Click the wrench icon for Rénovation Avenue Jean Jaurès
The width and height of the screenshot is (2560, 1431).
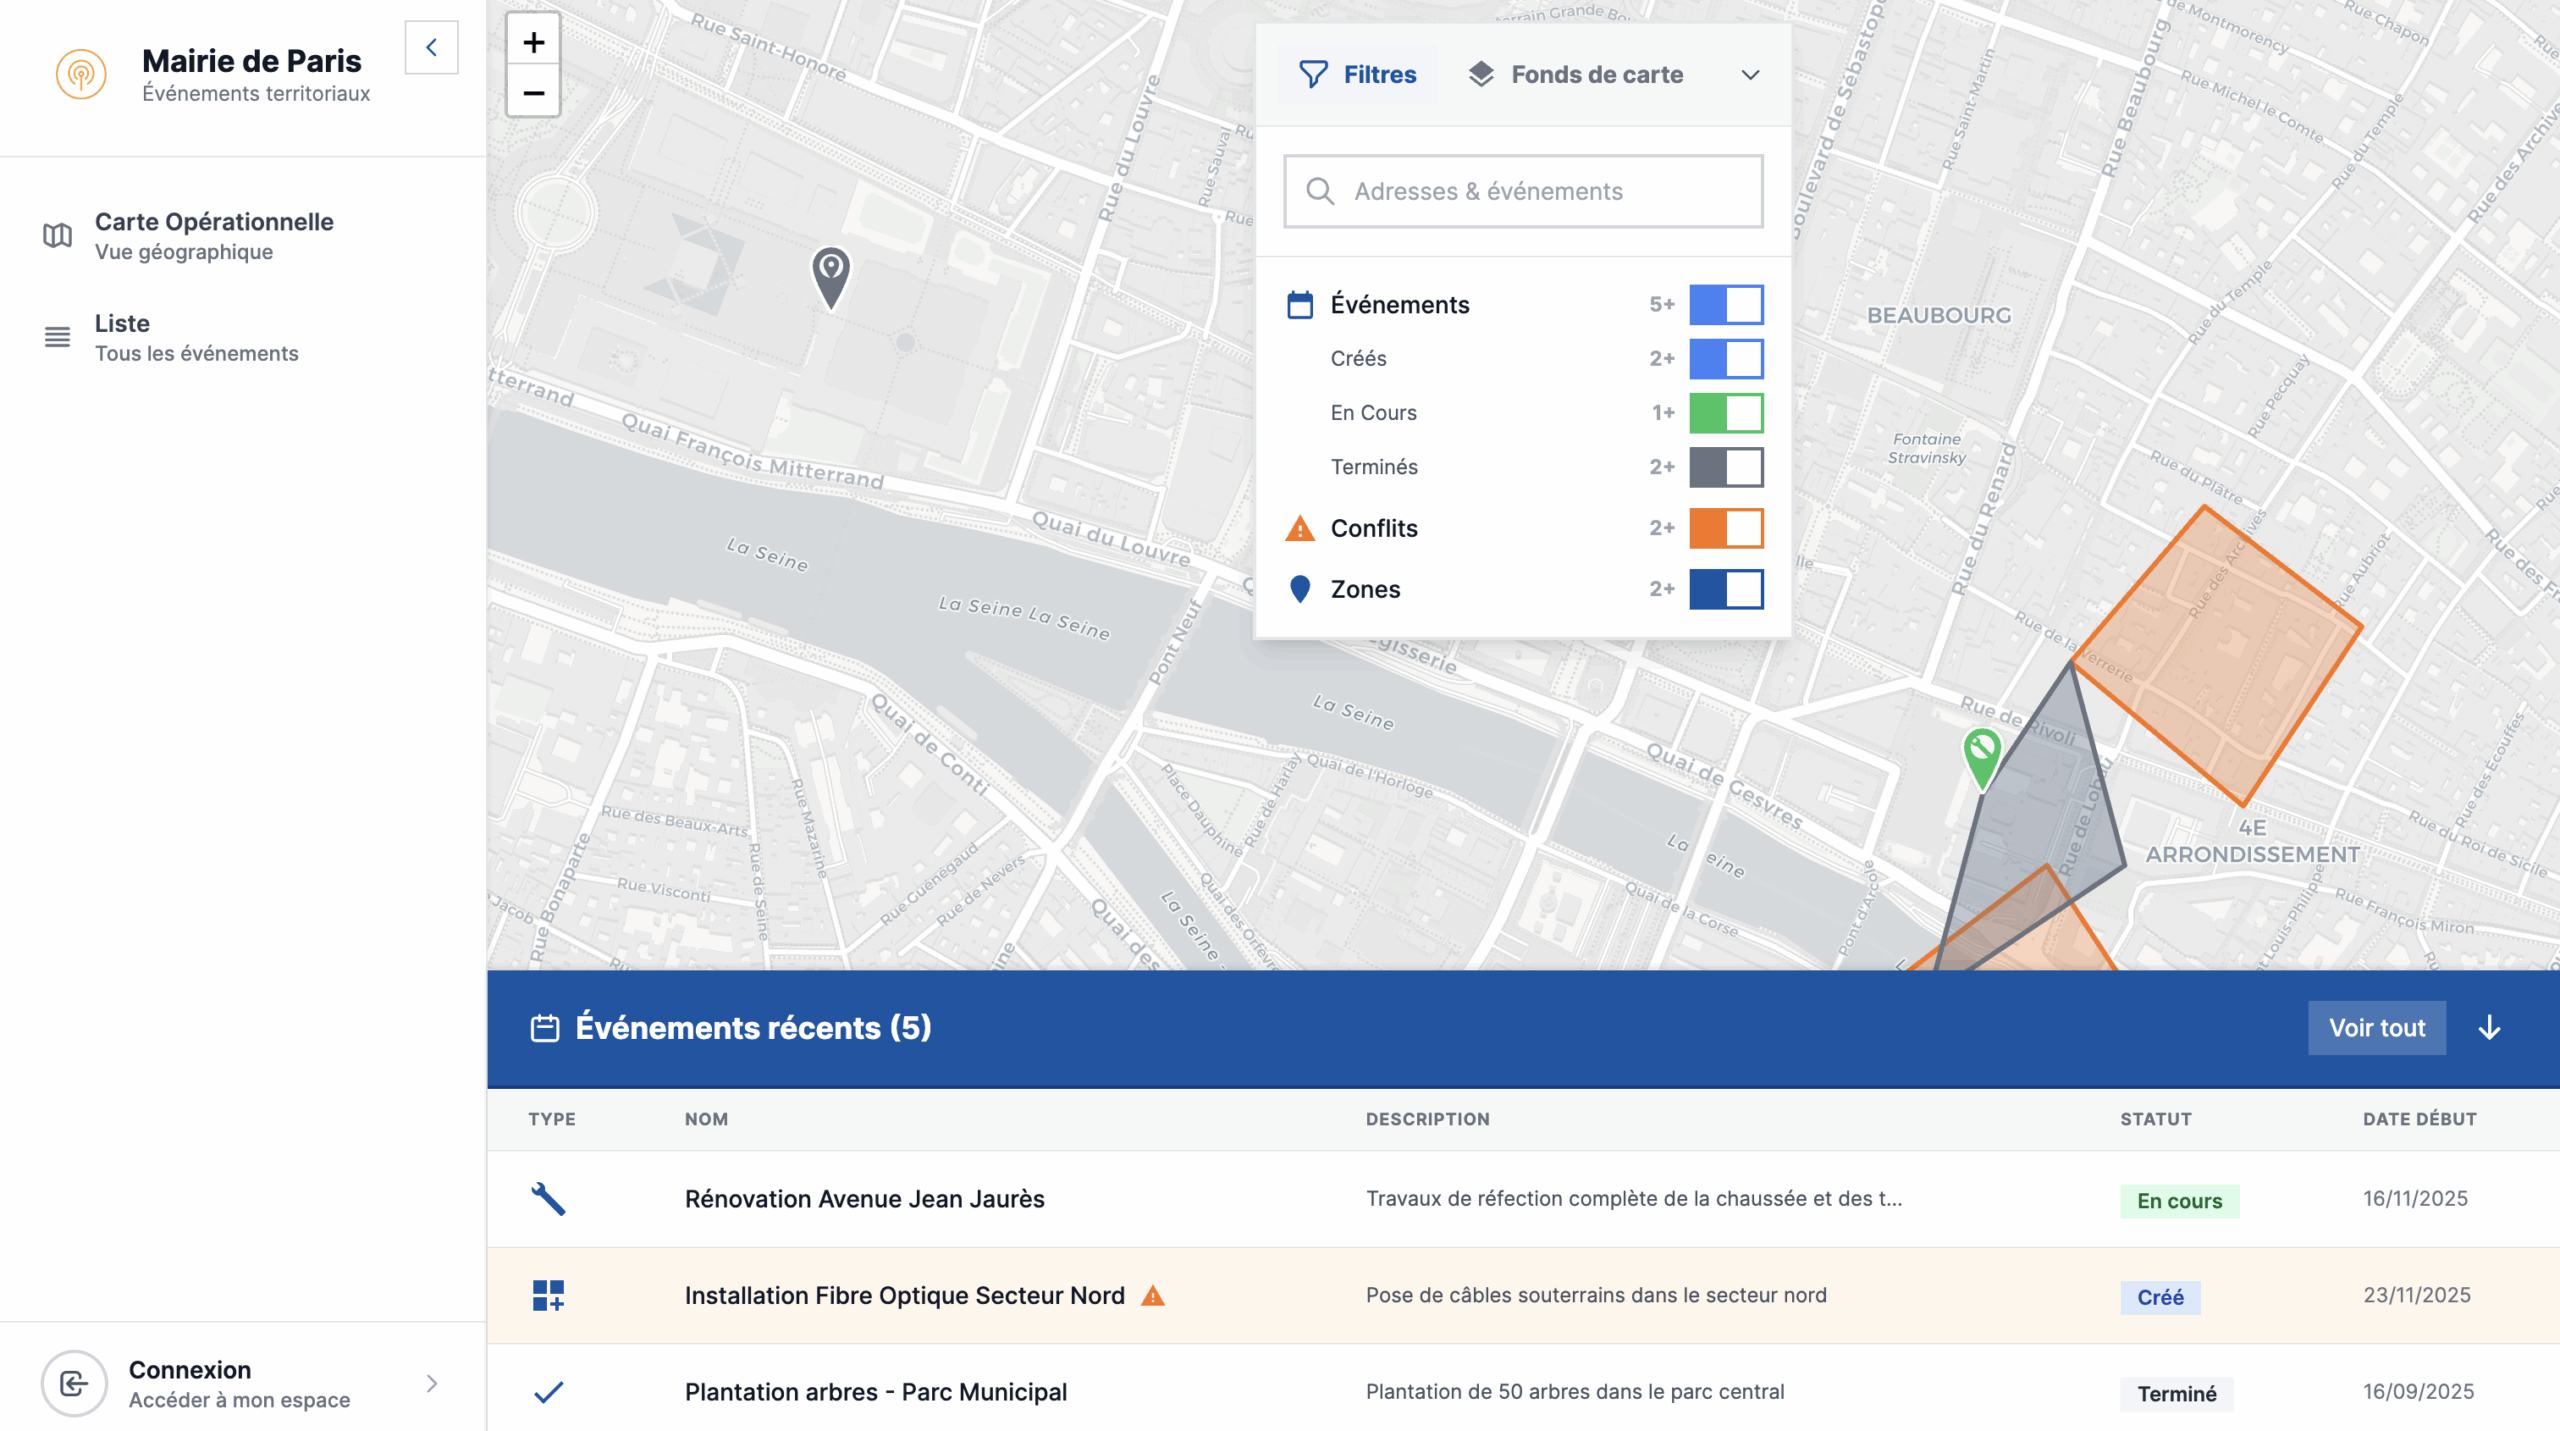(548, 1198)
